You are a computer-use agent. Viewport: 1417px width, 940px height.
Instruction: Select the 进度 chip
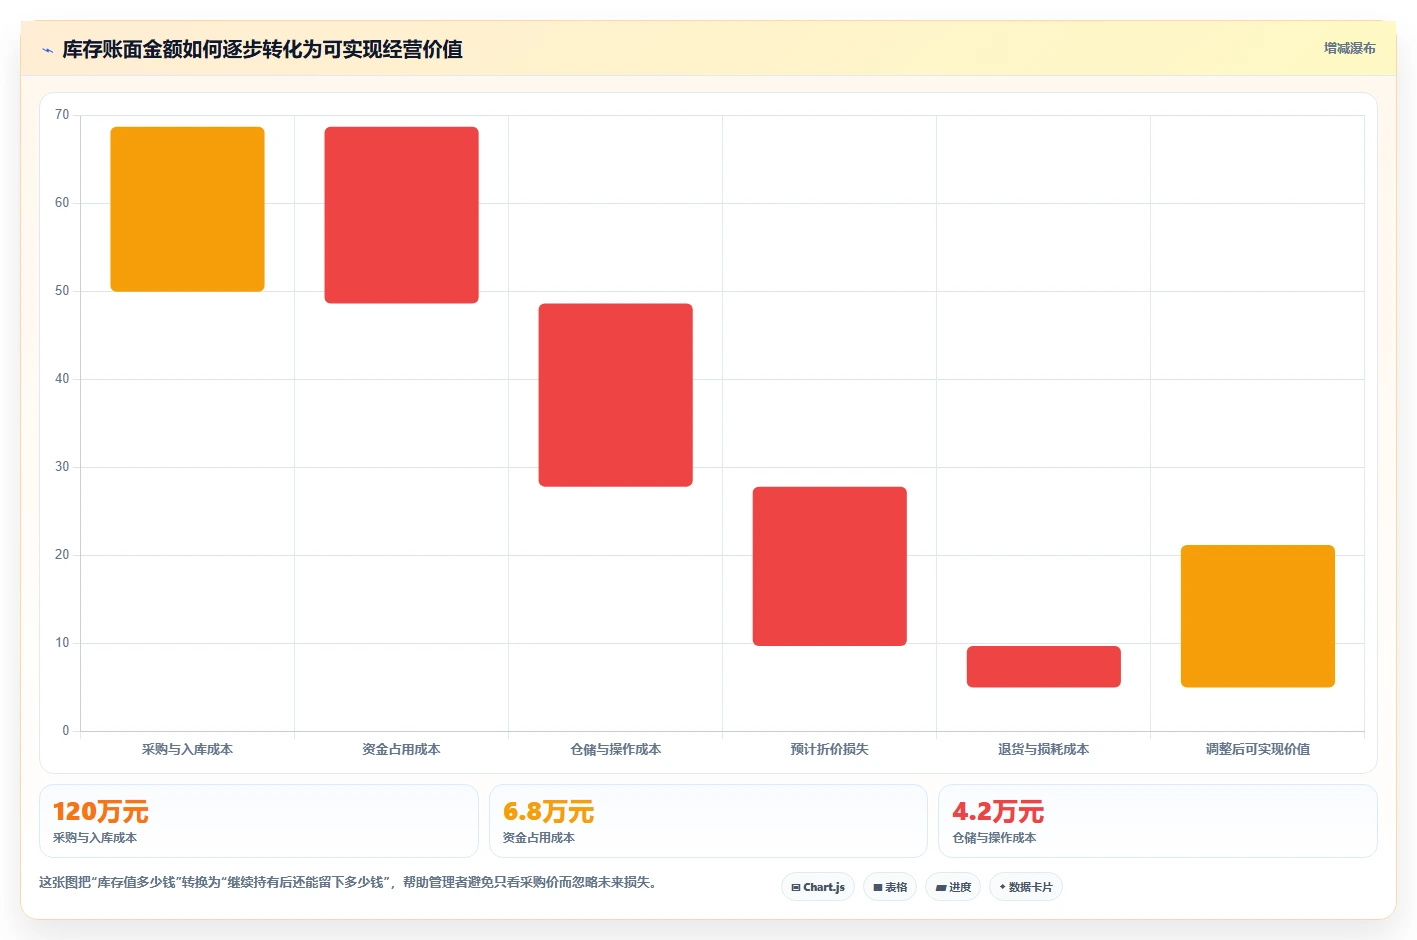tap(953, 887)
